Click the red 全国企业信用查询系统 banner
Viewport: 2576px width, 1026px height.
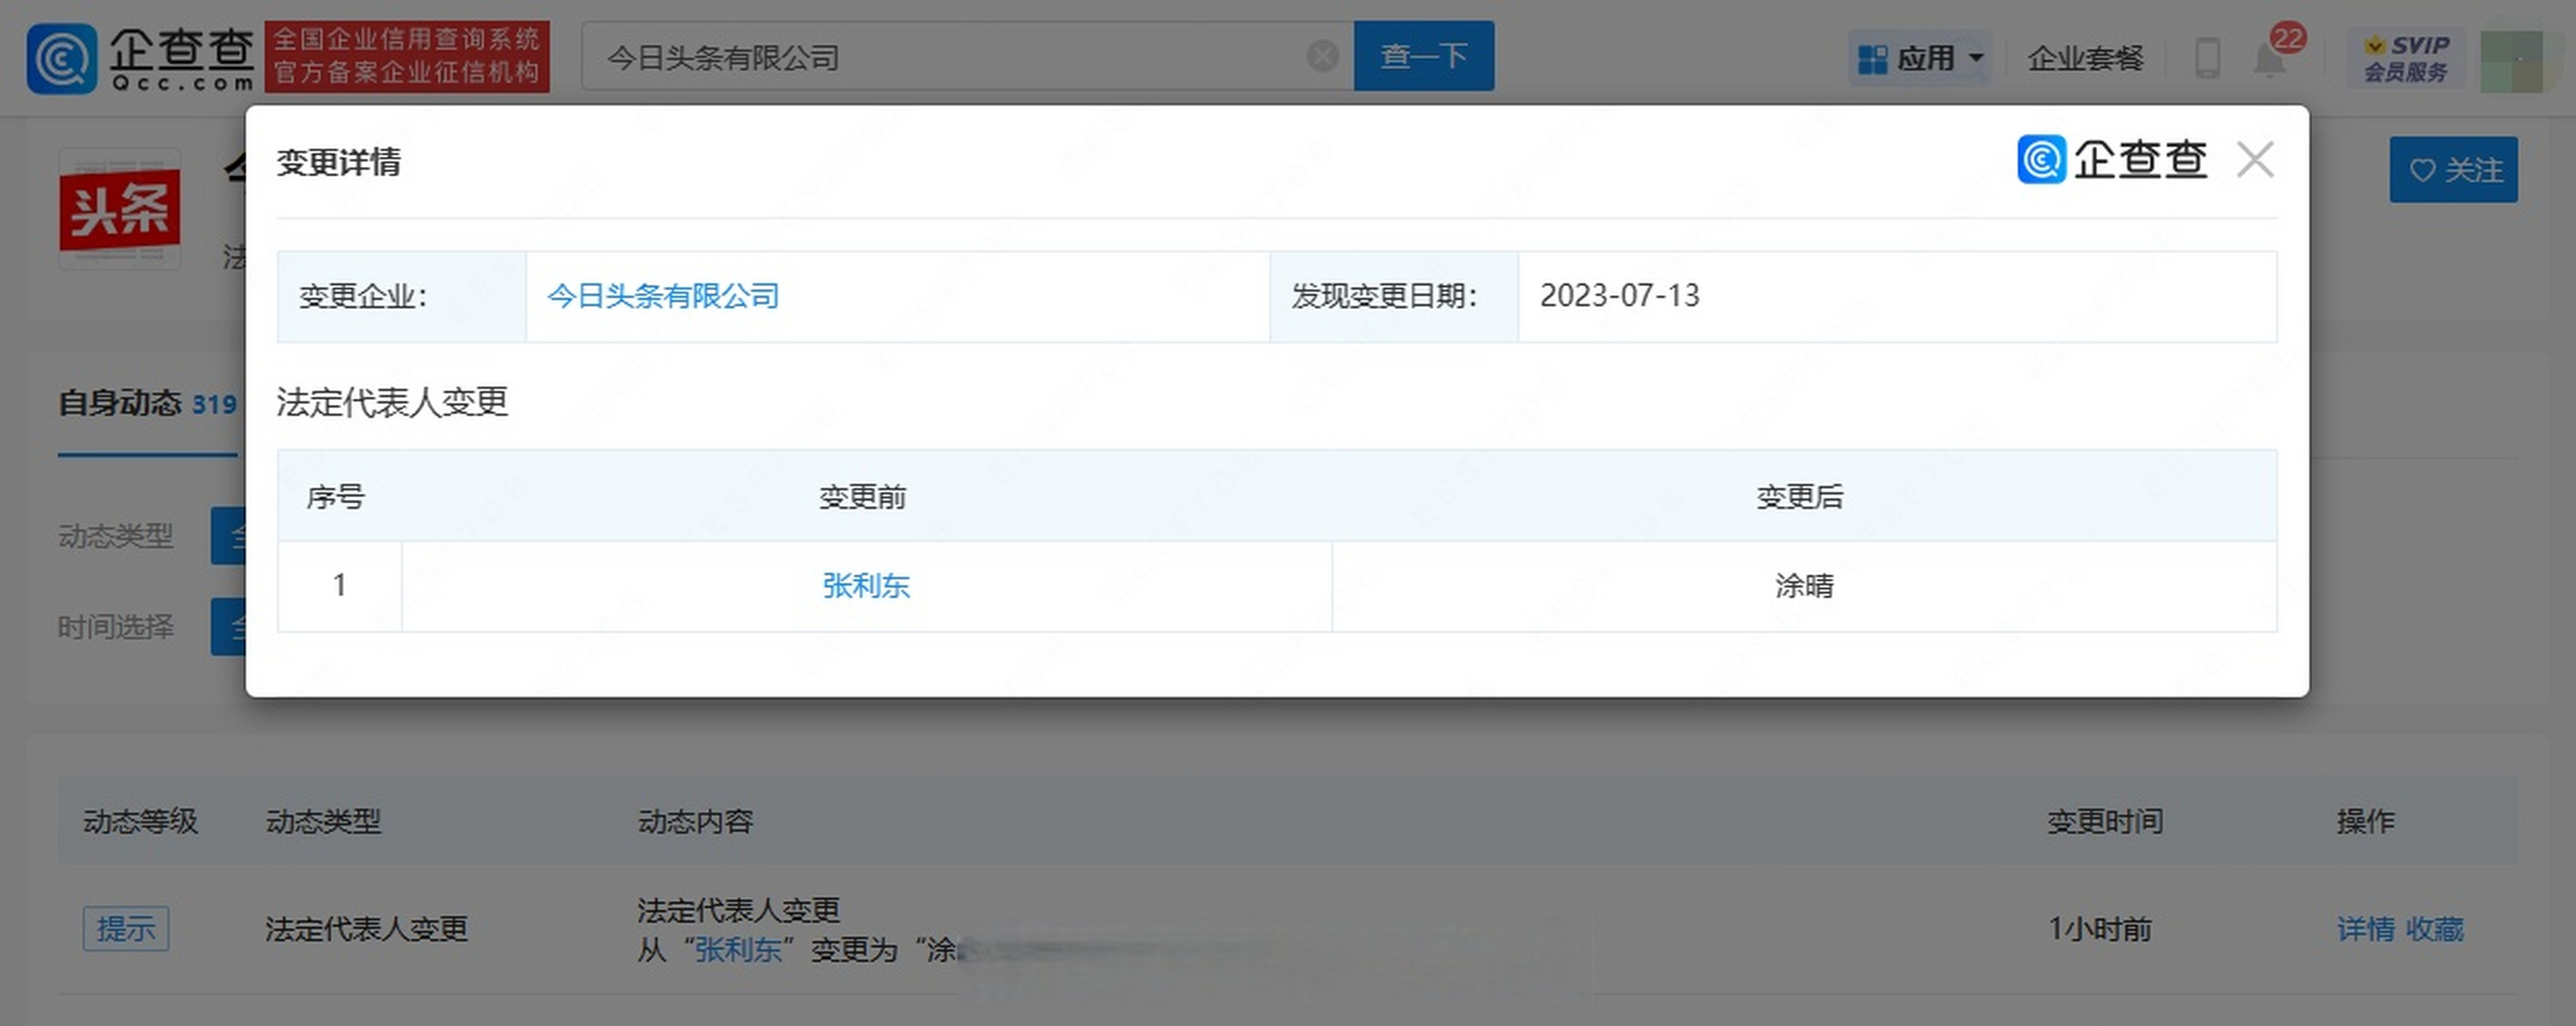coord(406,56)
